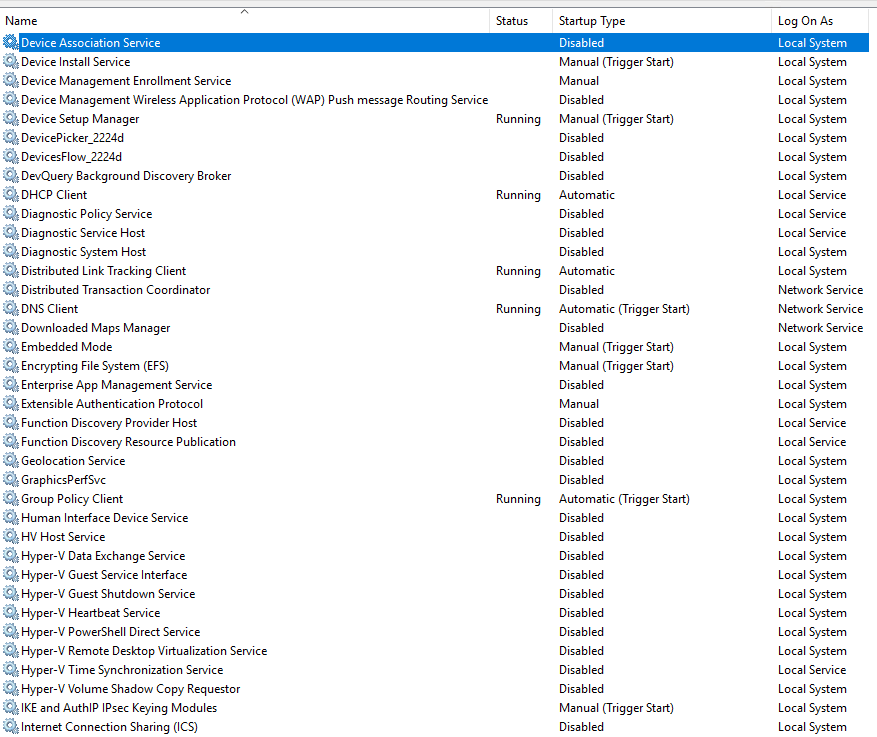
Task: Click Running status of Distributed Link Tracking Client
Action: click(518, 271)
